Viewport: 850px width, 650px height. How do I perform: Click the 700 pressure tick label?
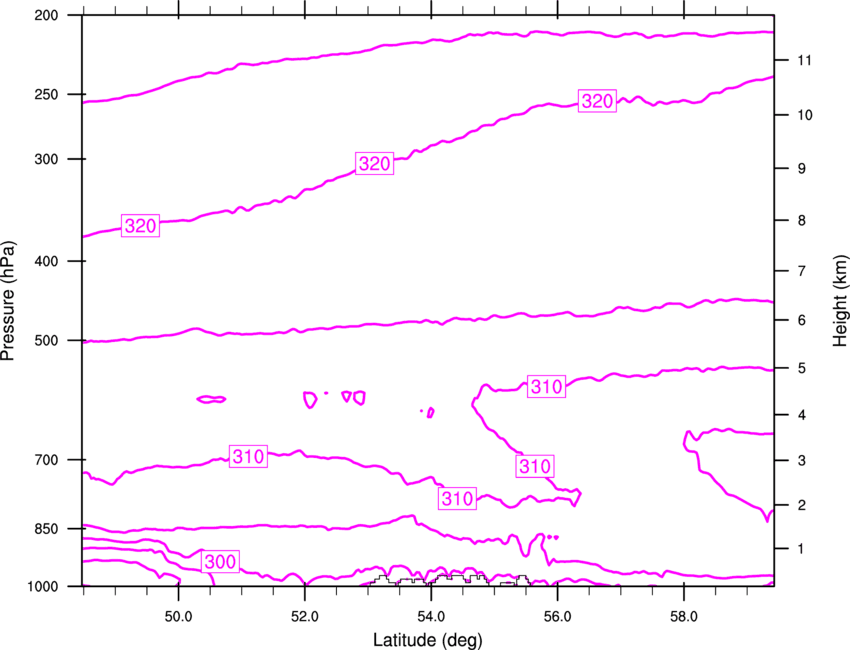46,460
